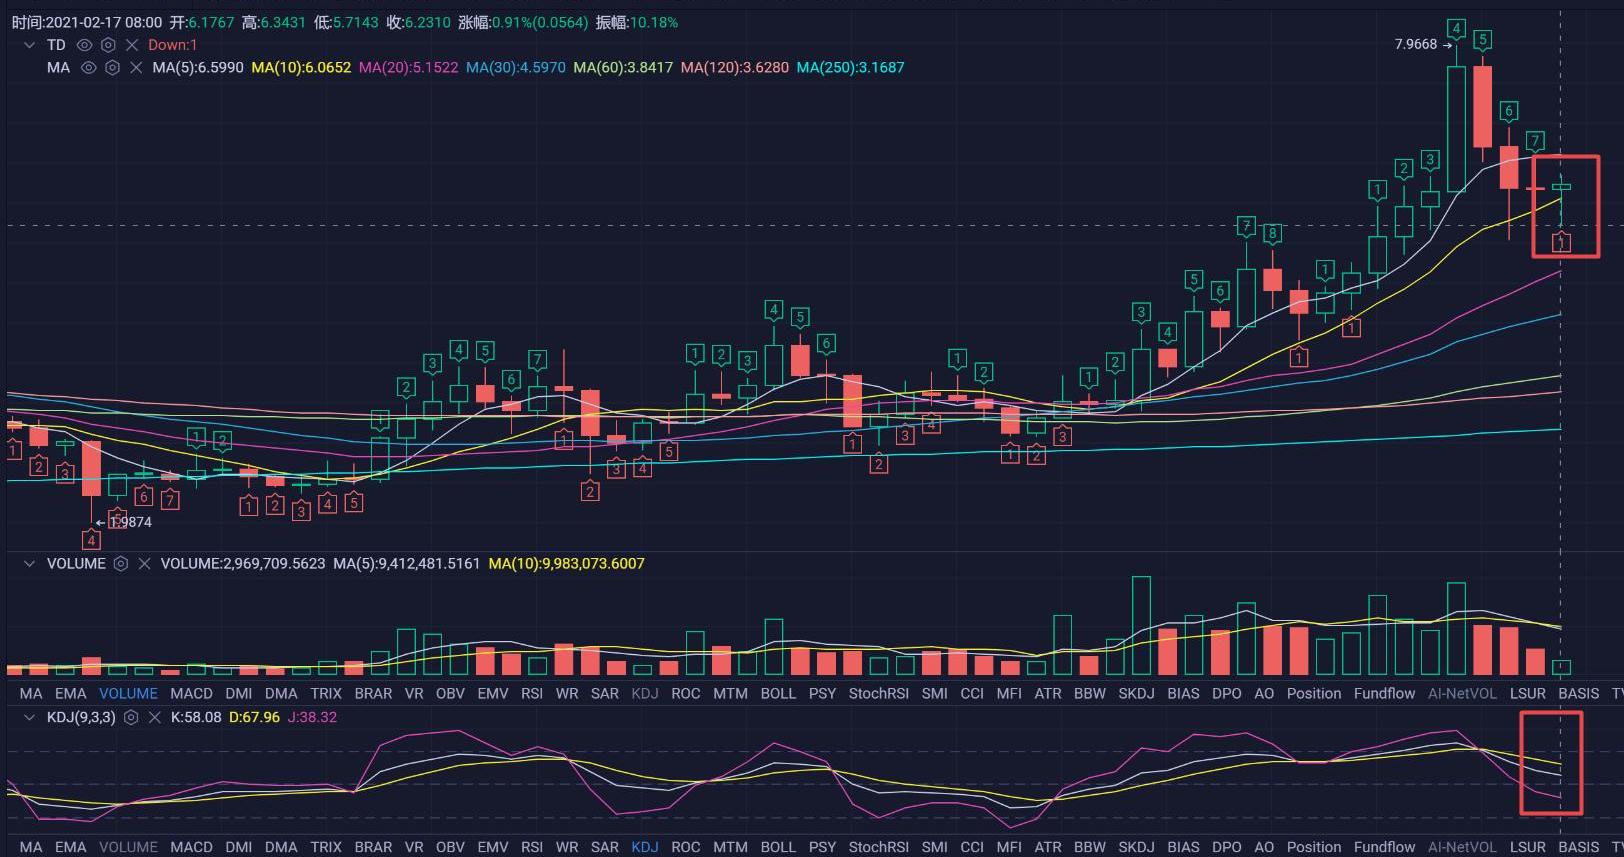Screen dimensions: 1624x857
Task: Open settings gear for TD indicator
Action: point(108,45)
